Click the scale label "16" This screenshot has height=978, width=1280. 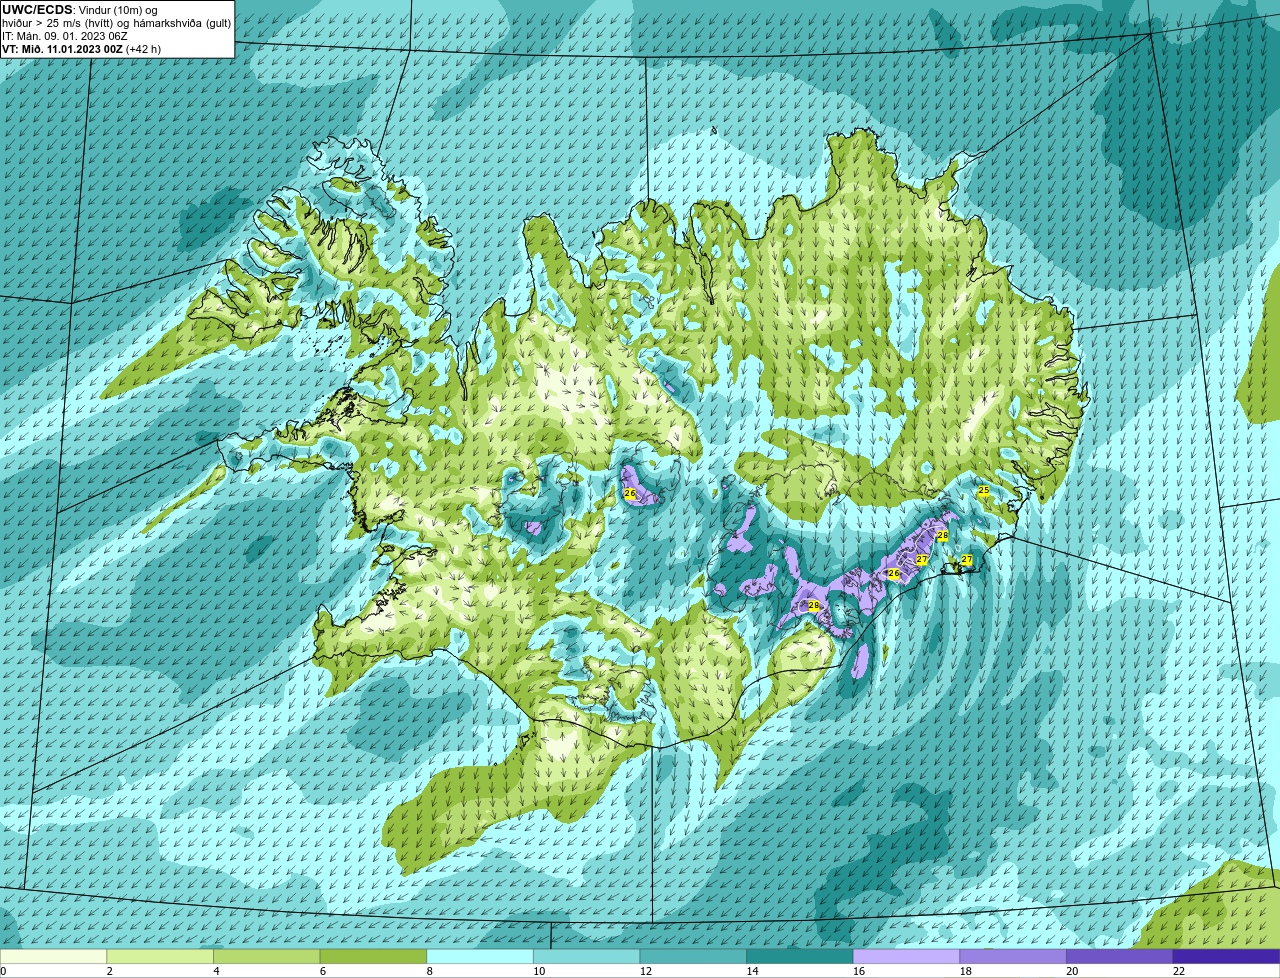click(x=859, y=971)
